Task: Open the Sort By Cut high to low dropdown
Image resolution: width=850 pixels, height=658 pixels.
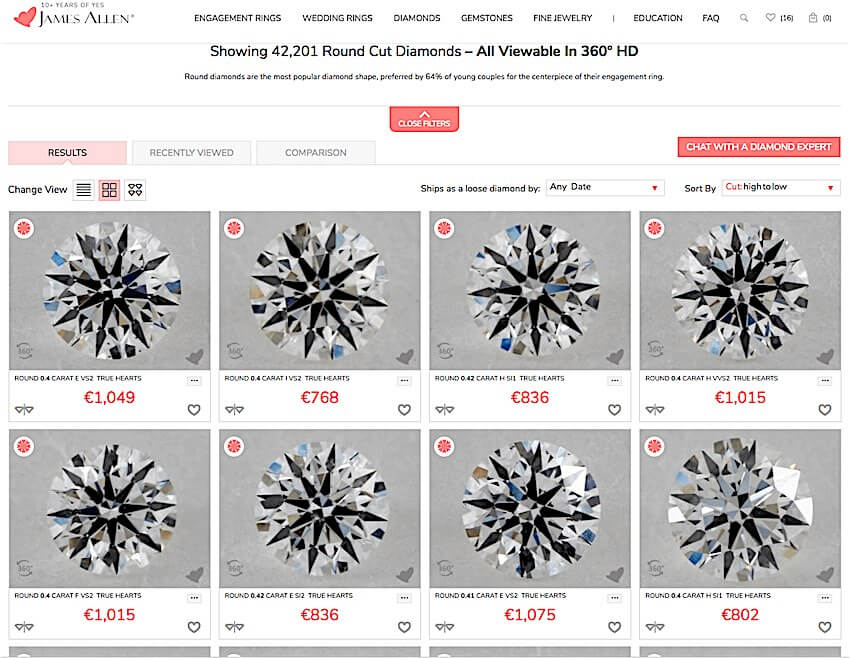Action: (x=781, y=188)
